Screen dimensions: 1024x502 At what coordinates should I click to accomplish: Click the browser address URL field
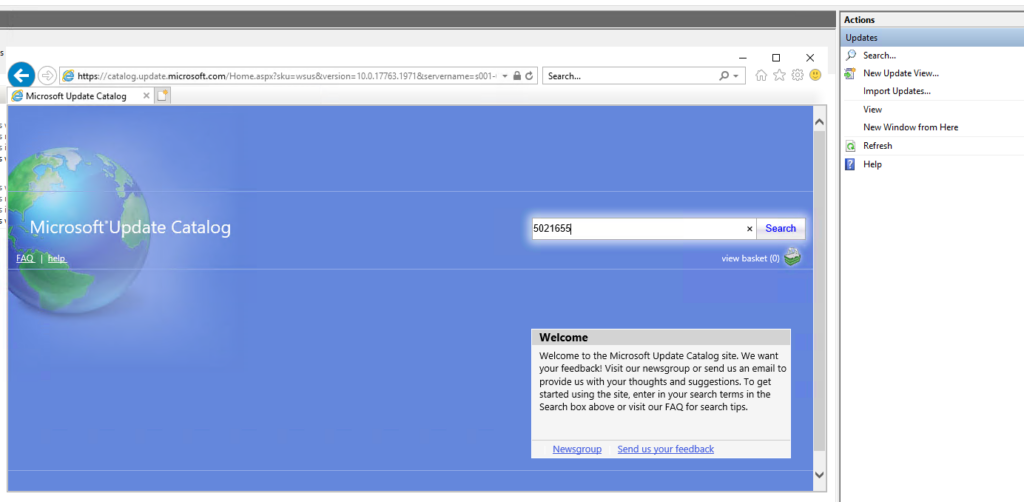(x=287, y=76)
